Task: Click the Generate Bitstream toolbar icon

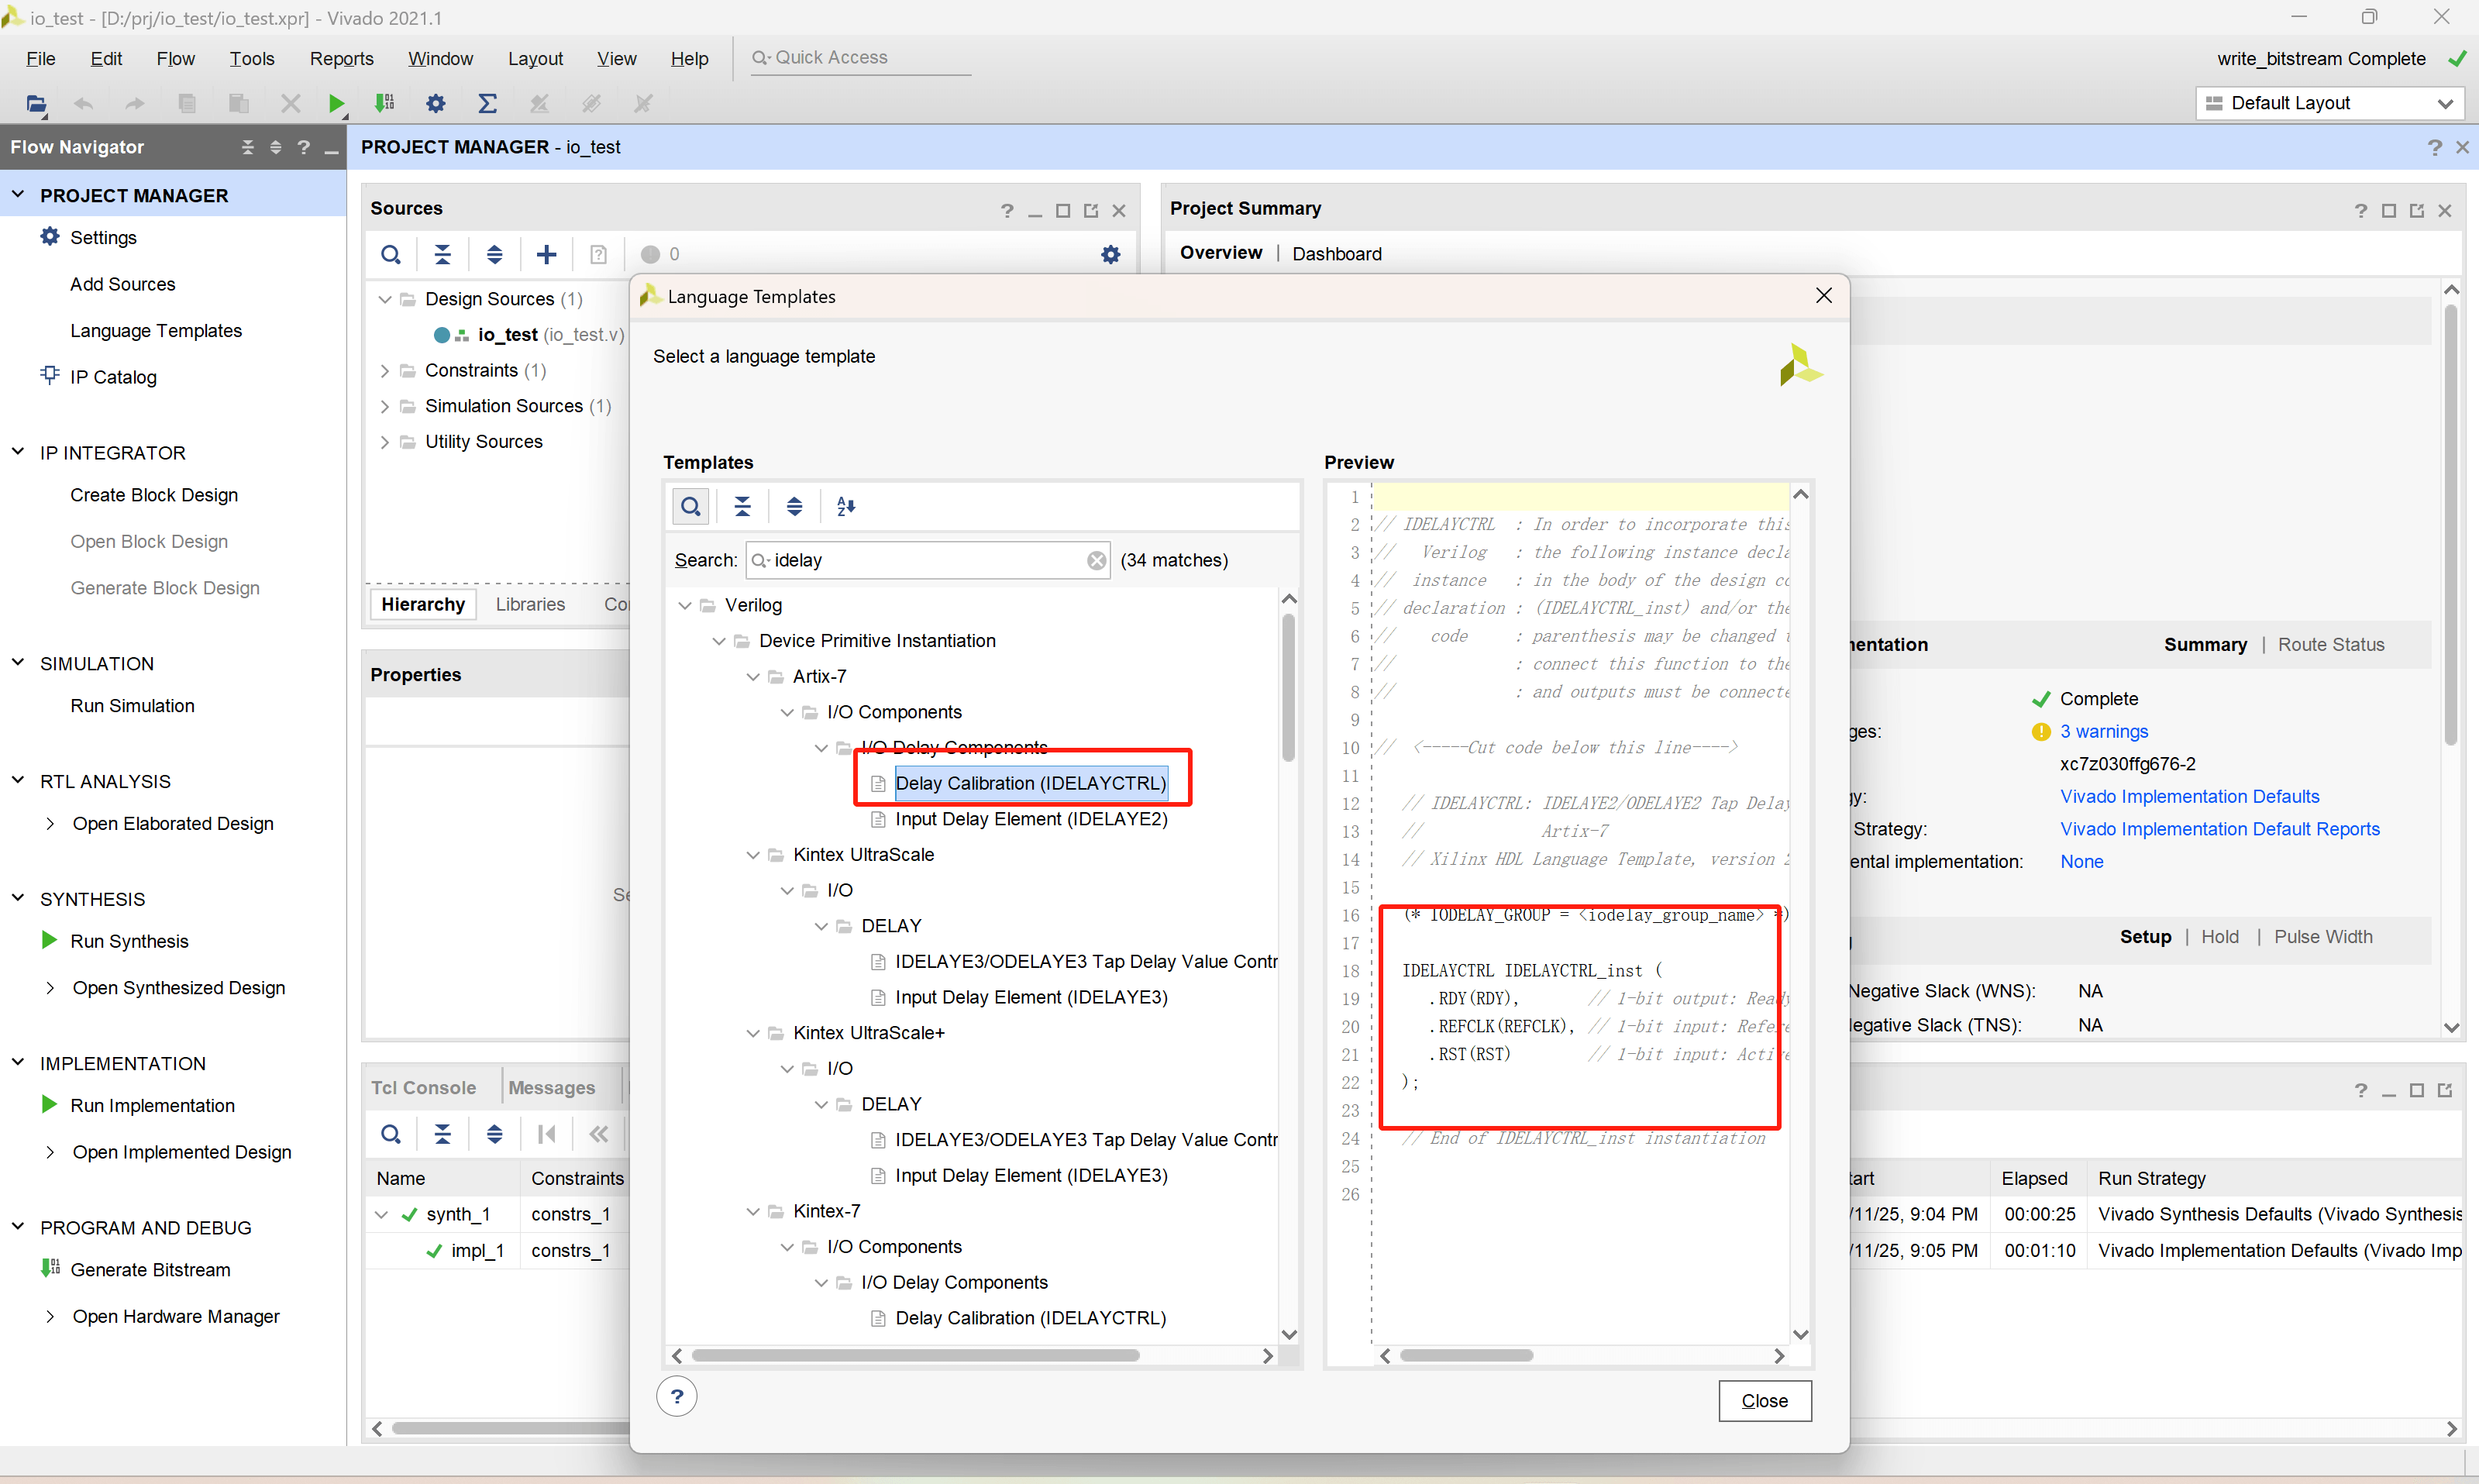Action: [x=384, y=103]
